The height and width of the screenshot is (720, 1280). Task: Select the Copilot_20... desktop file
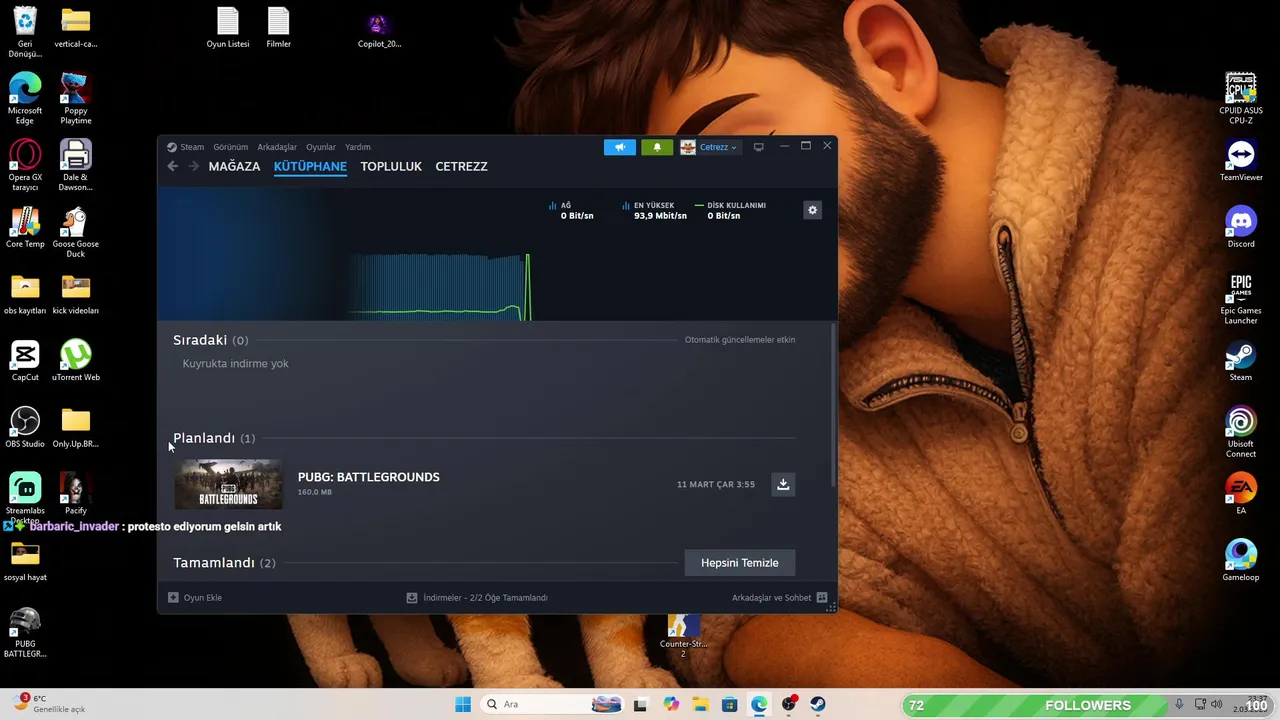pos(379,30)
